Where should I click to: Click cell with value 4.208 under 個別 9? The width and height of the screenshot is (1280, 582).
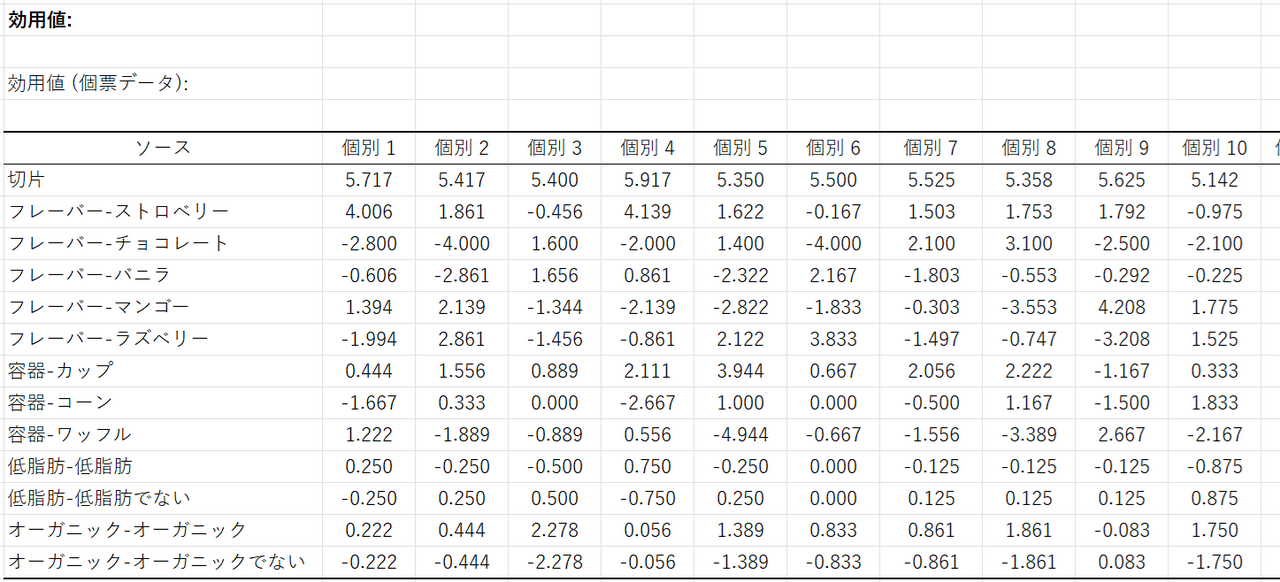1121,307
